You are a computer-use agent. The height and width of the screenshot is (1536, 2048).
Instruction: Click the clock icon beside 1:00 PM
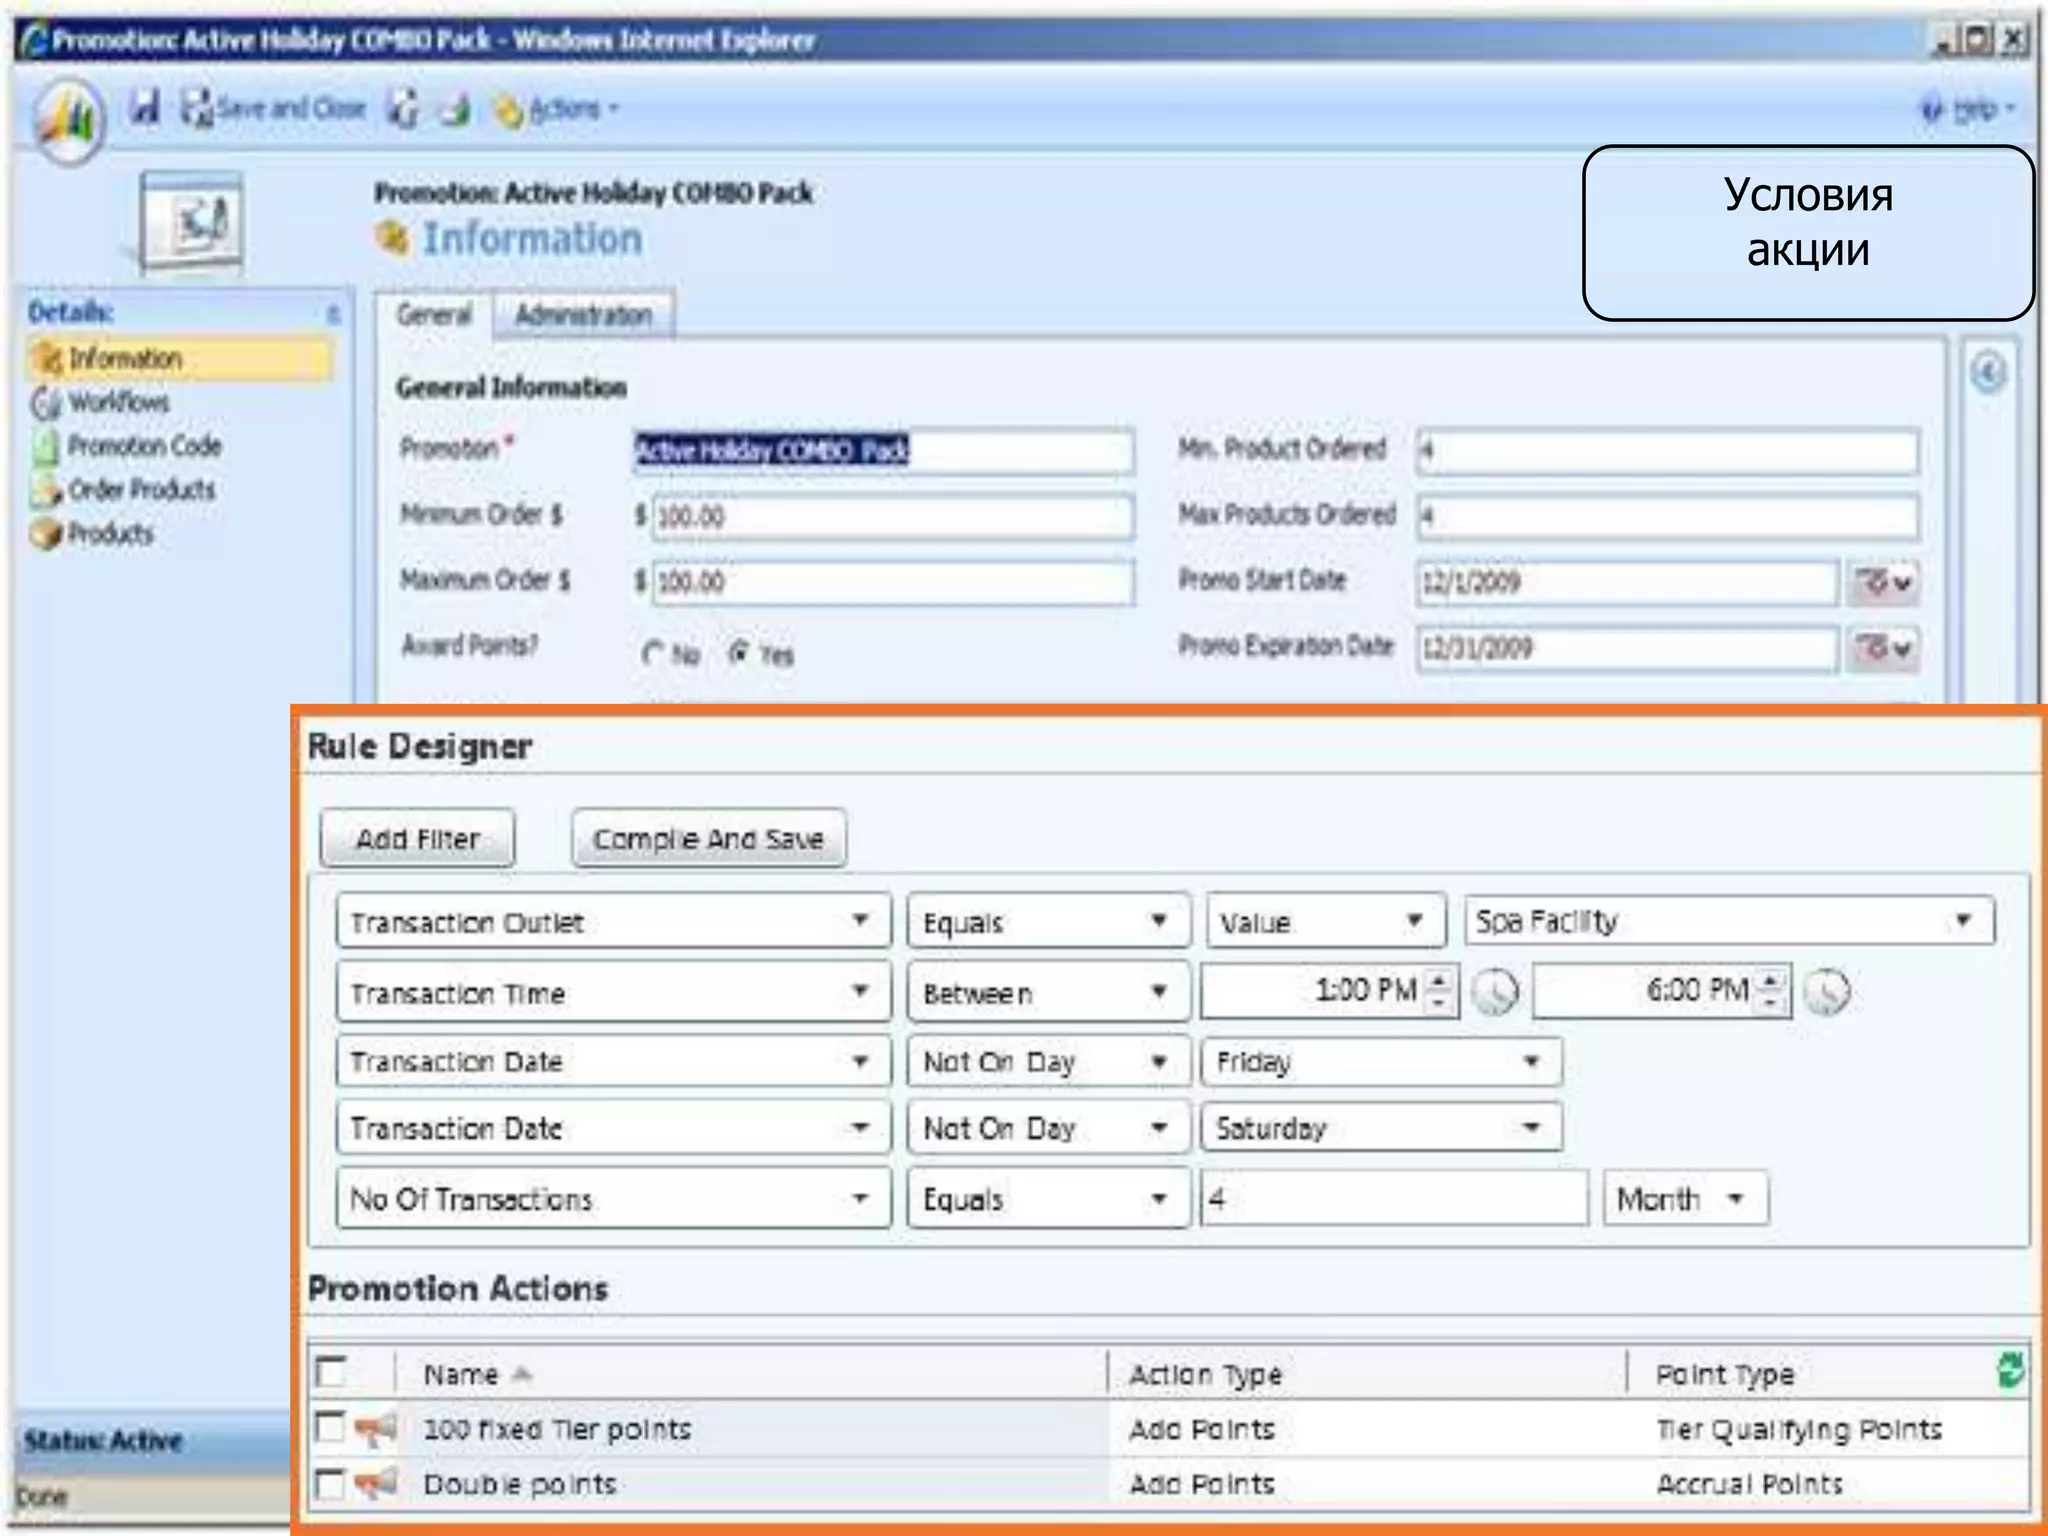point(1496,992)
